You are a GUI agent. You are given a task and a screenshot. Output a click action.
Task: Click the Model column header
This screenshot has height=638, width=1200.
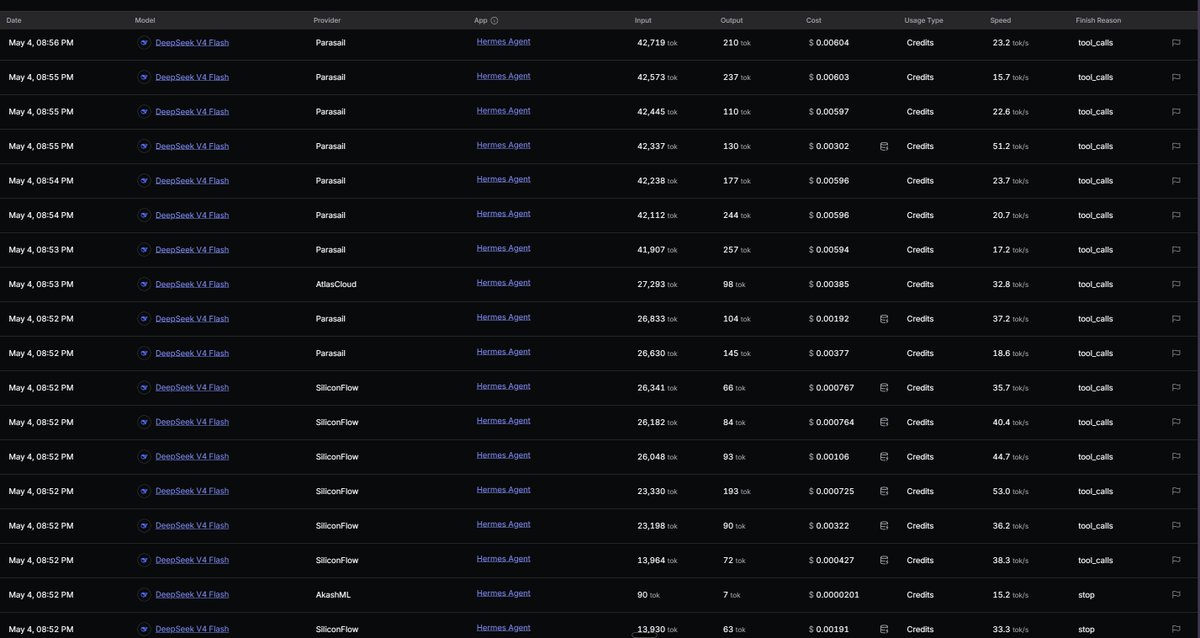[145, 20]
